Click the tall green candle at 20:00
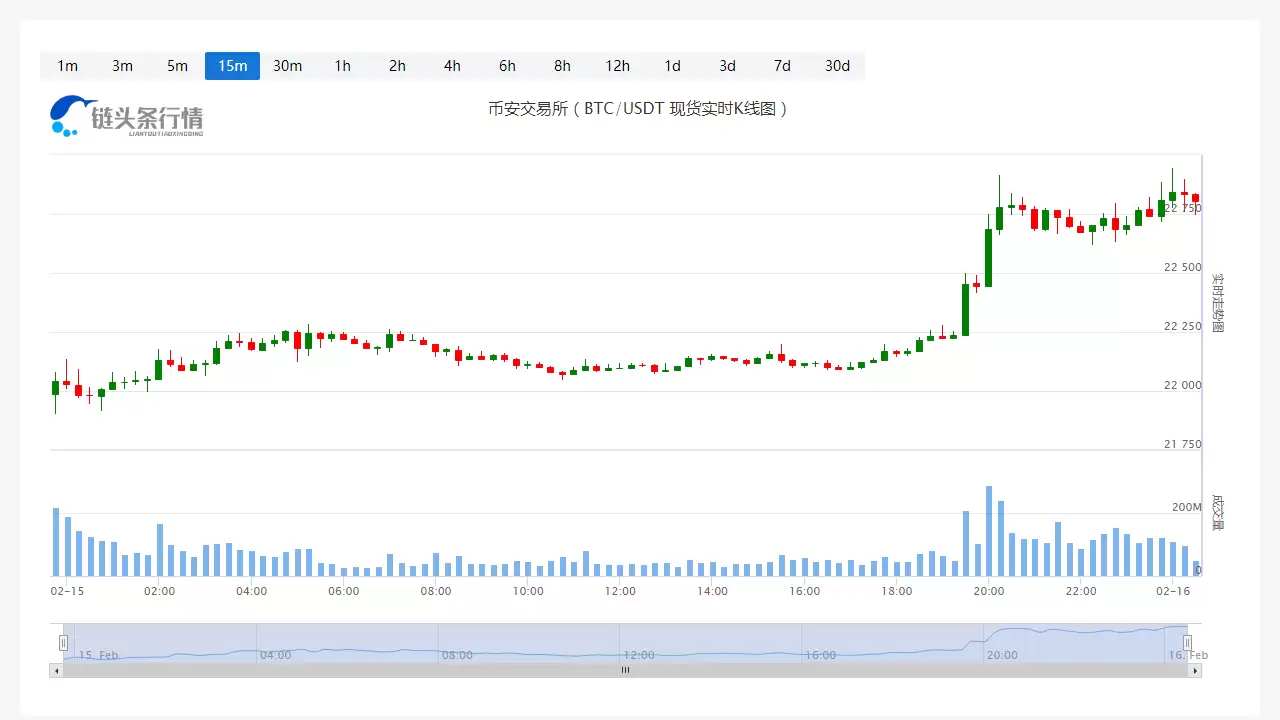Image resolution: width=1280 pixels, height=720 pixels. pos(988,257)
